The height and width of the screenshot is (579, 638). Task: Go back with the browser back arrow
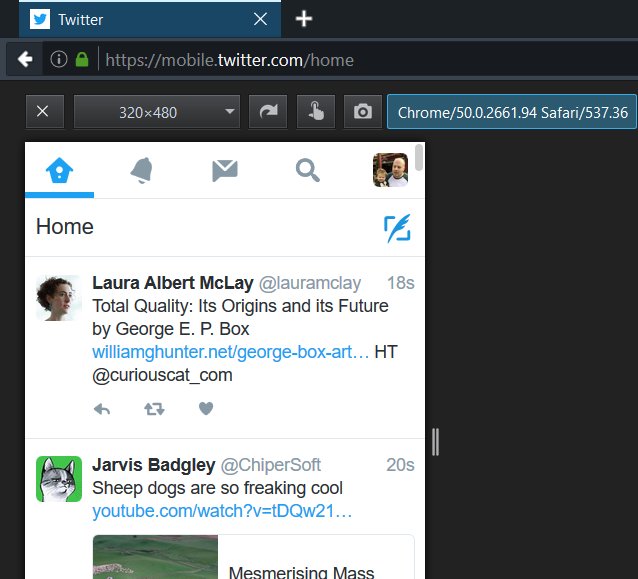pos(25,59)
